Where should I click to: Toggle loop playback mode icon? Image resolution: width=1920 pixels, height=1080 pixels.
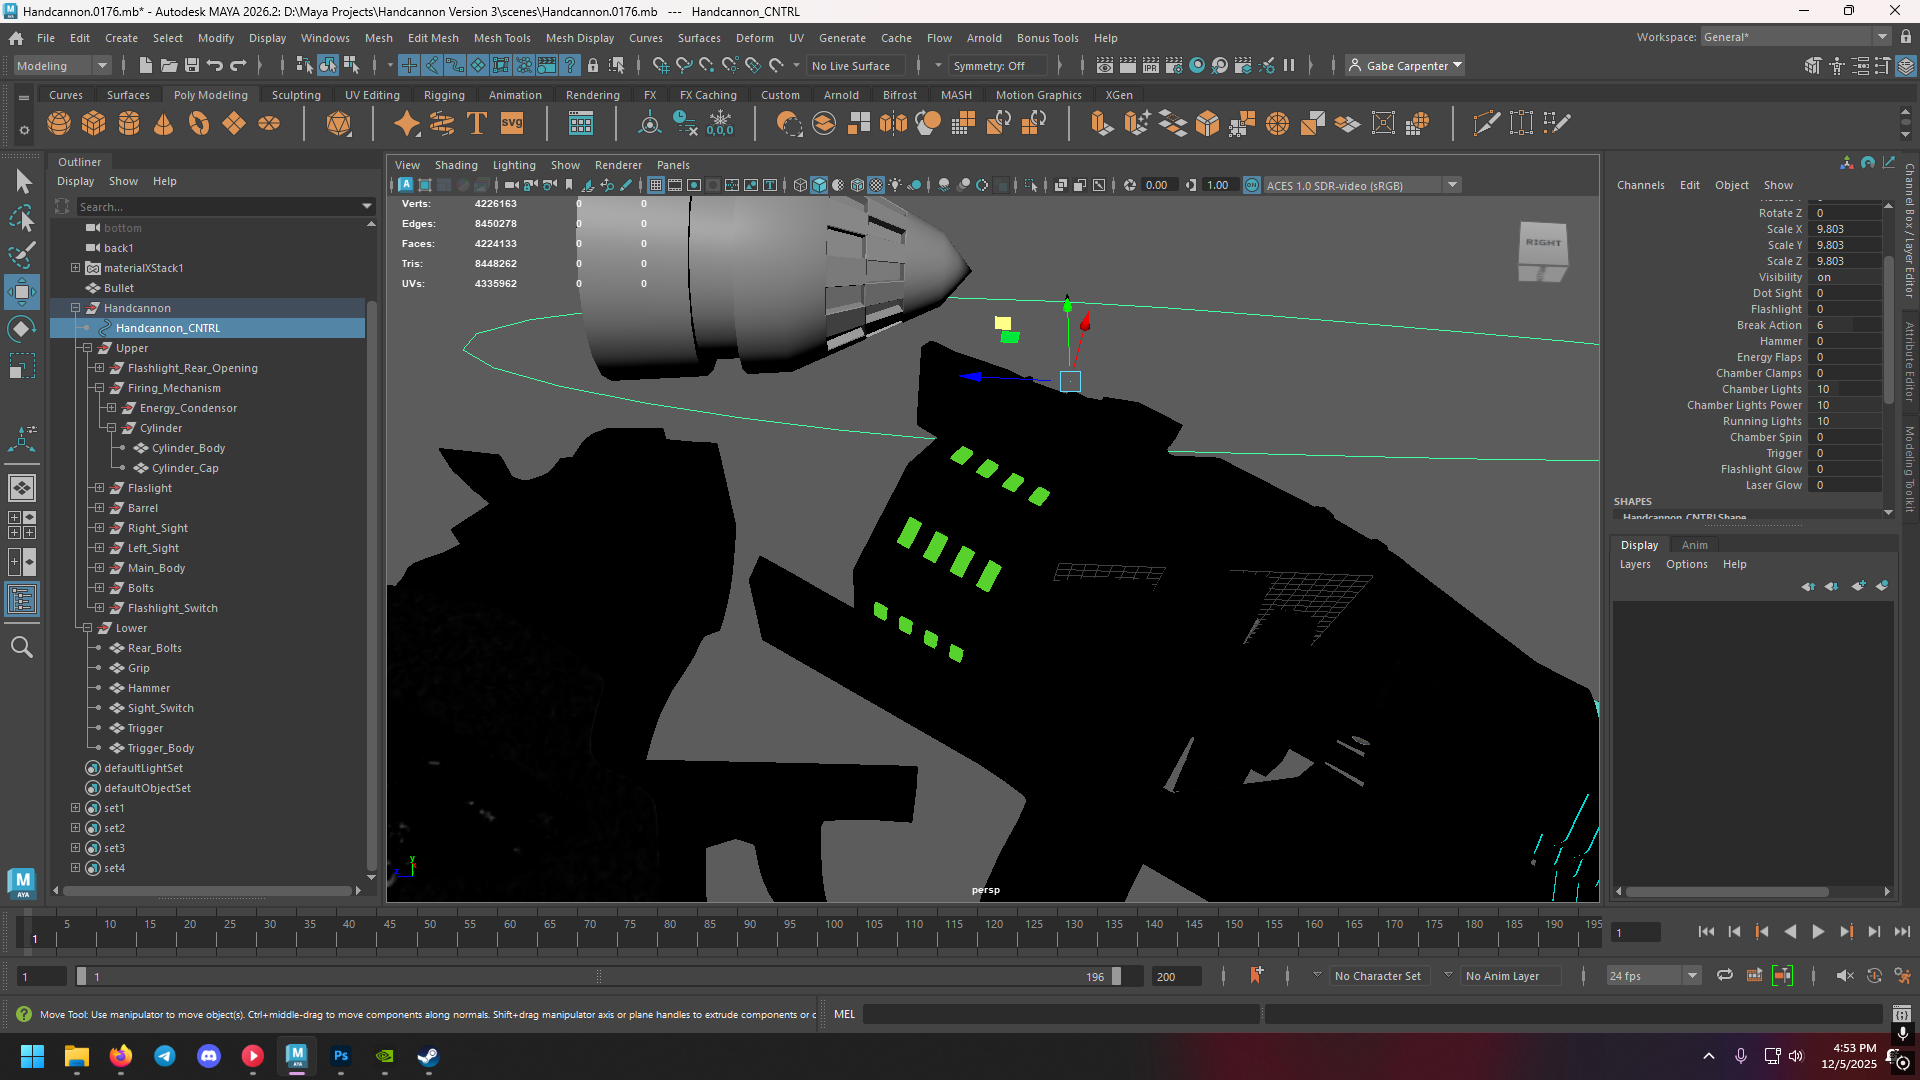1725,975
